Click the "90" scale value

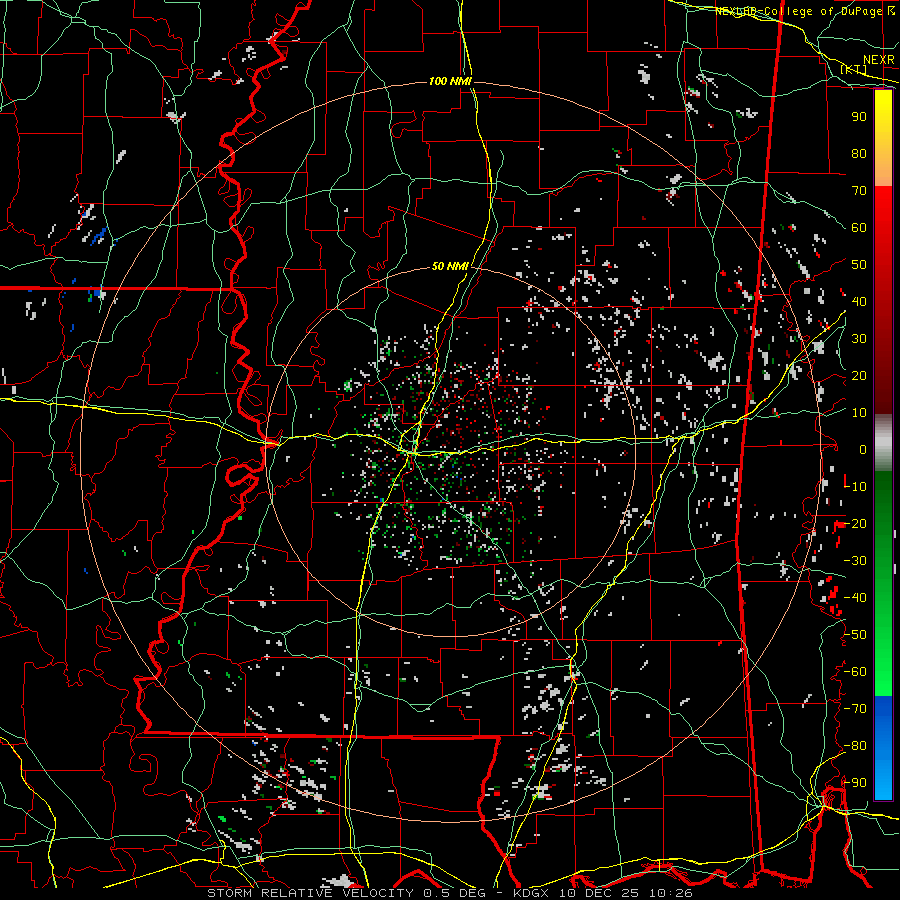[x=859, y=117]
